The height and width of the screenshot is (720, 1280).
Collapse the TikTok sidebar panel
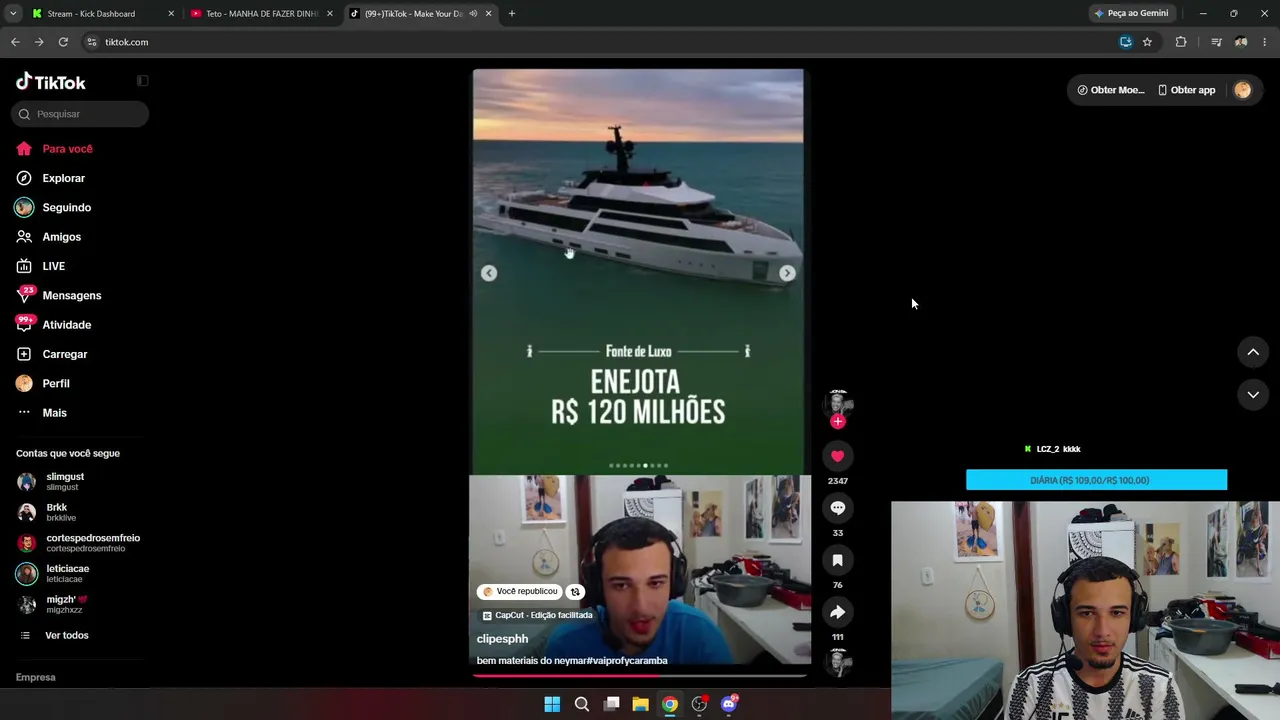(x=142, y=80)
